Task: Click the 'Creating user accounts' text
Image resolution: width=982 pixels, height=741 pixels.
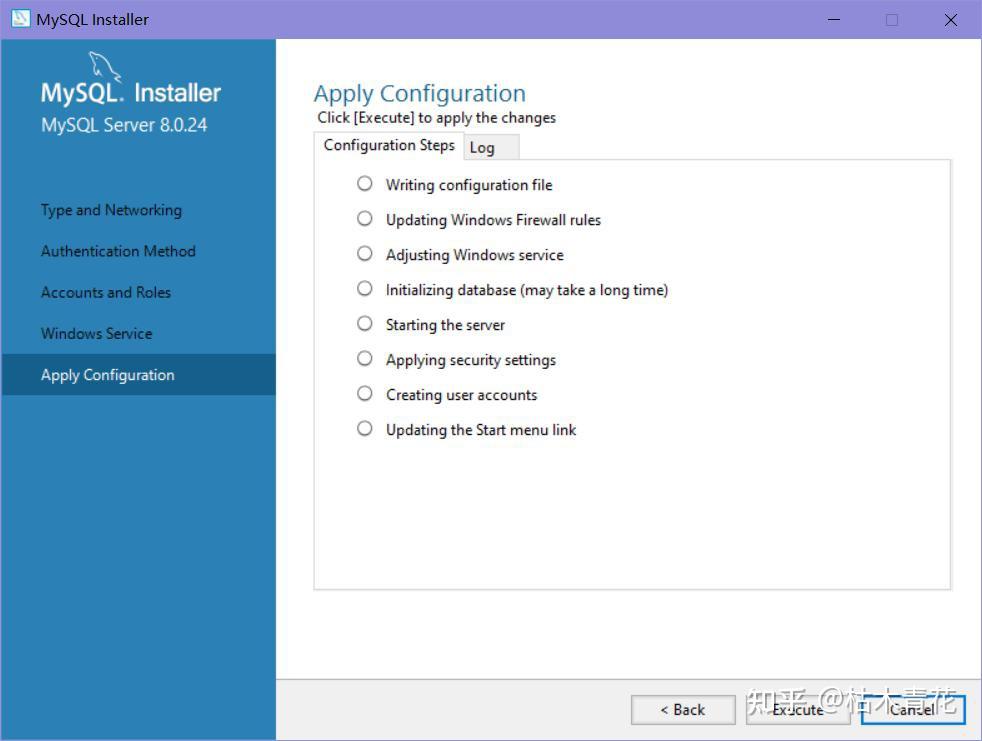Action: [x=462, y=395]
